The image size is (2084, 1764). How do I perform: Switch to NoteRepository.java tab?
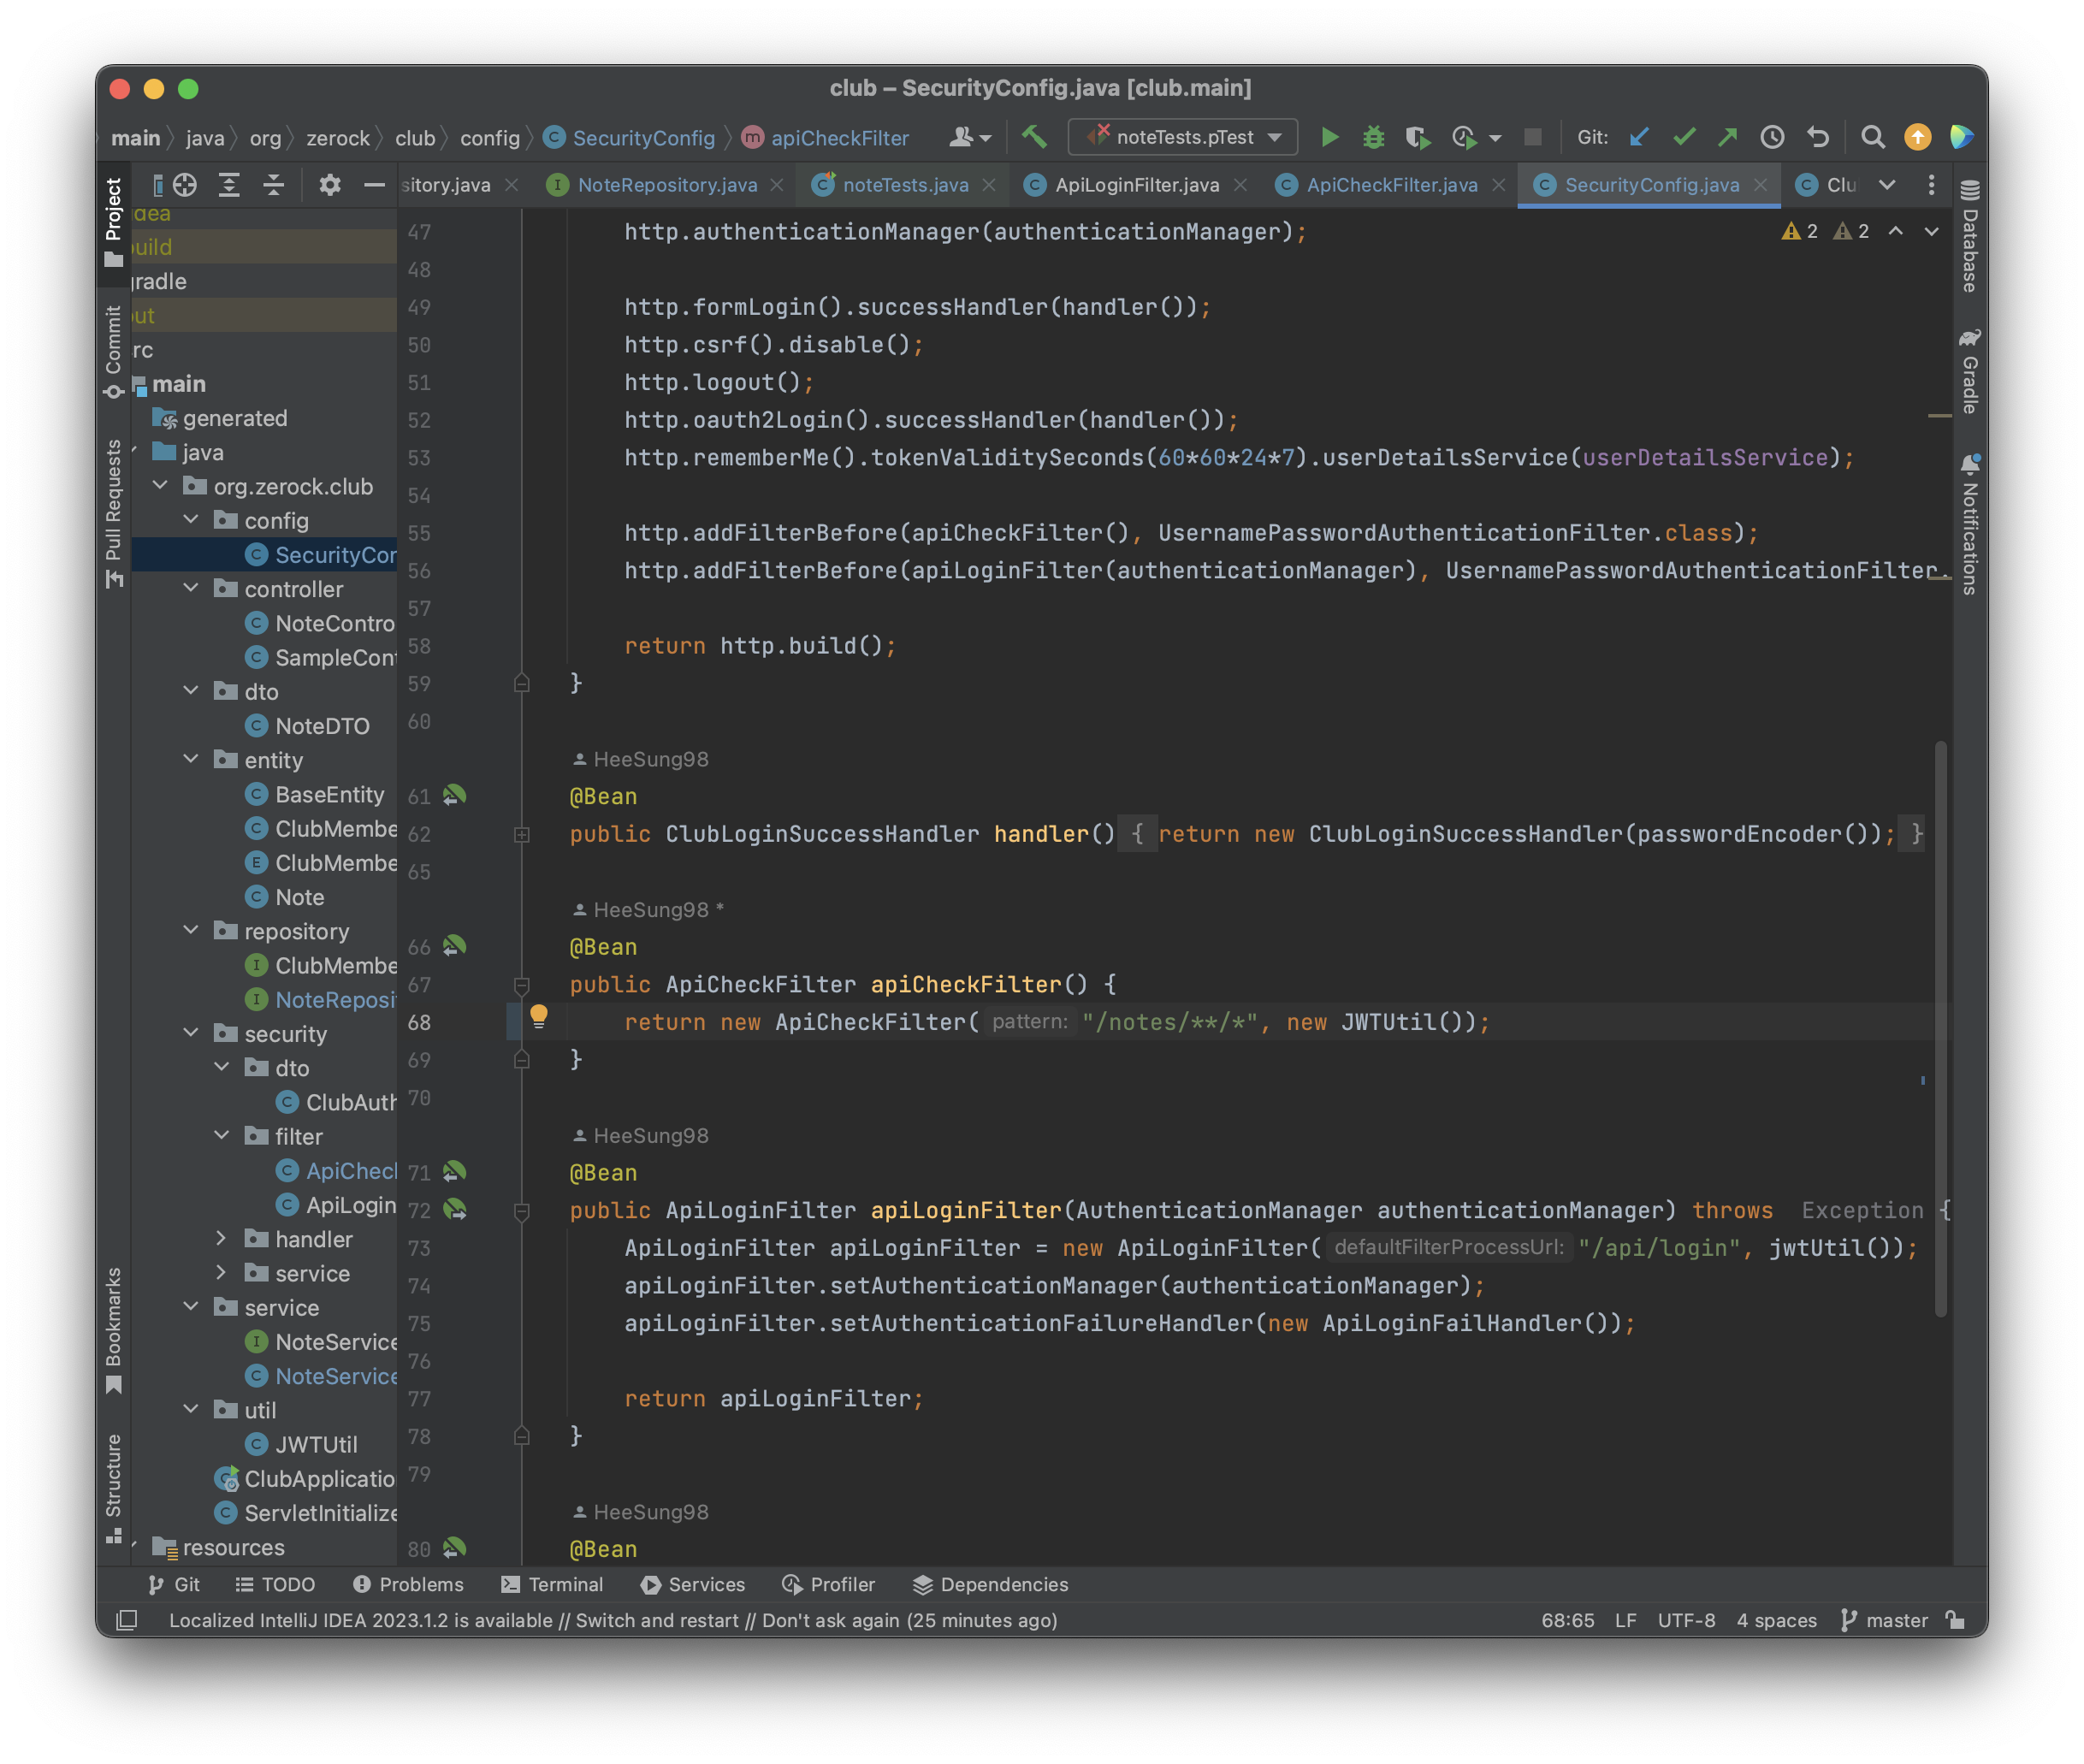pyautogui.click(x=667, y=185)
